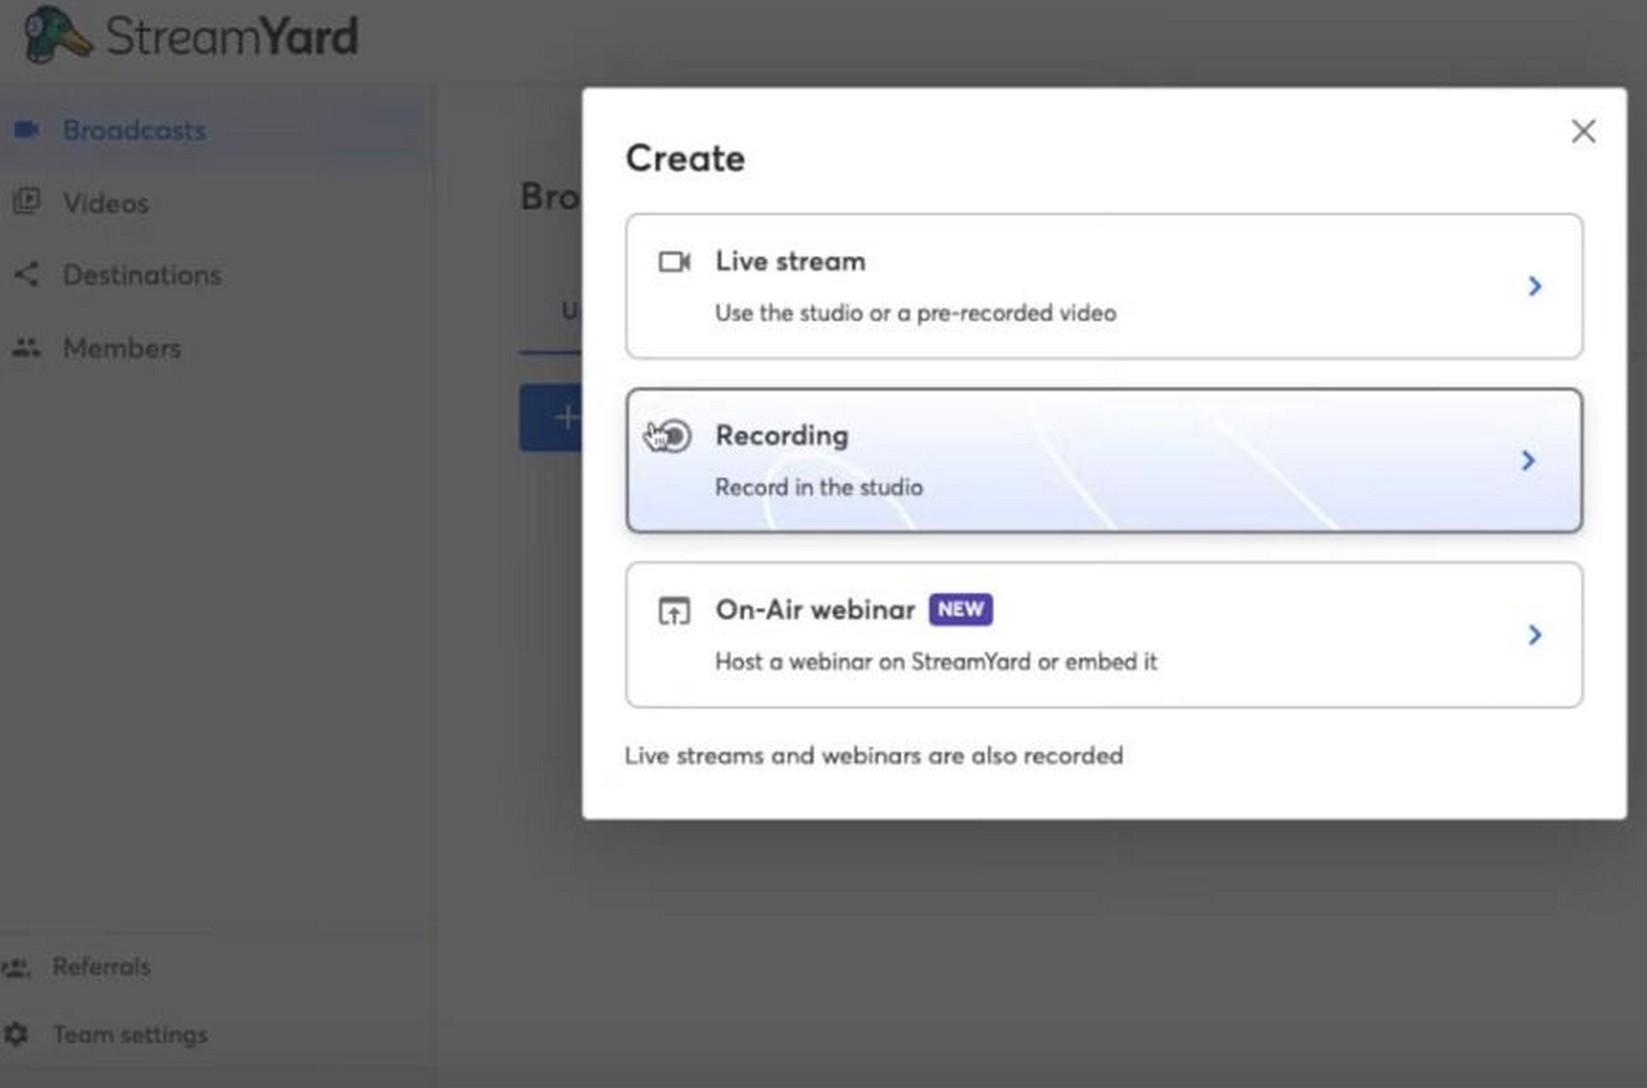The image size is (1647, 1088).
Task: Click the Destinations share icon
Action: pos(27,274)
